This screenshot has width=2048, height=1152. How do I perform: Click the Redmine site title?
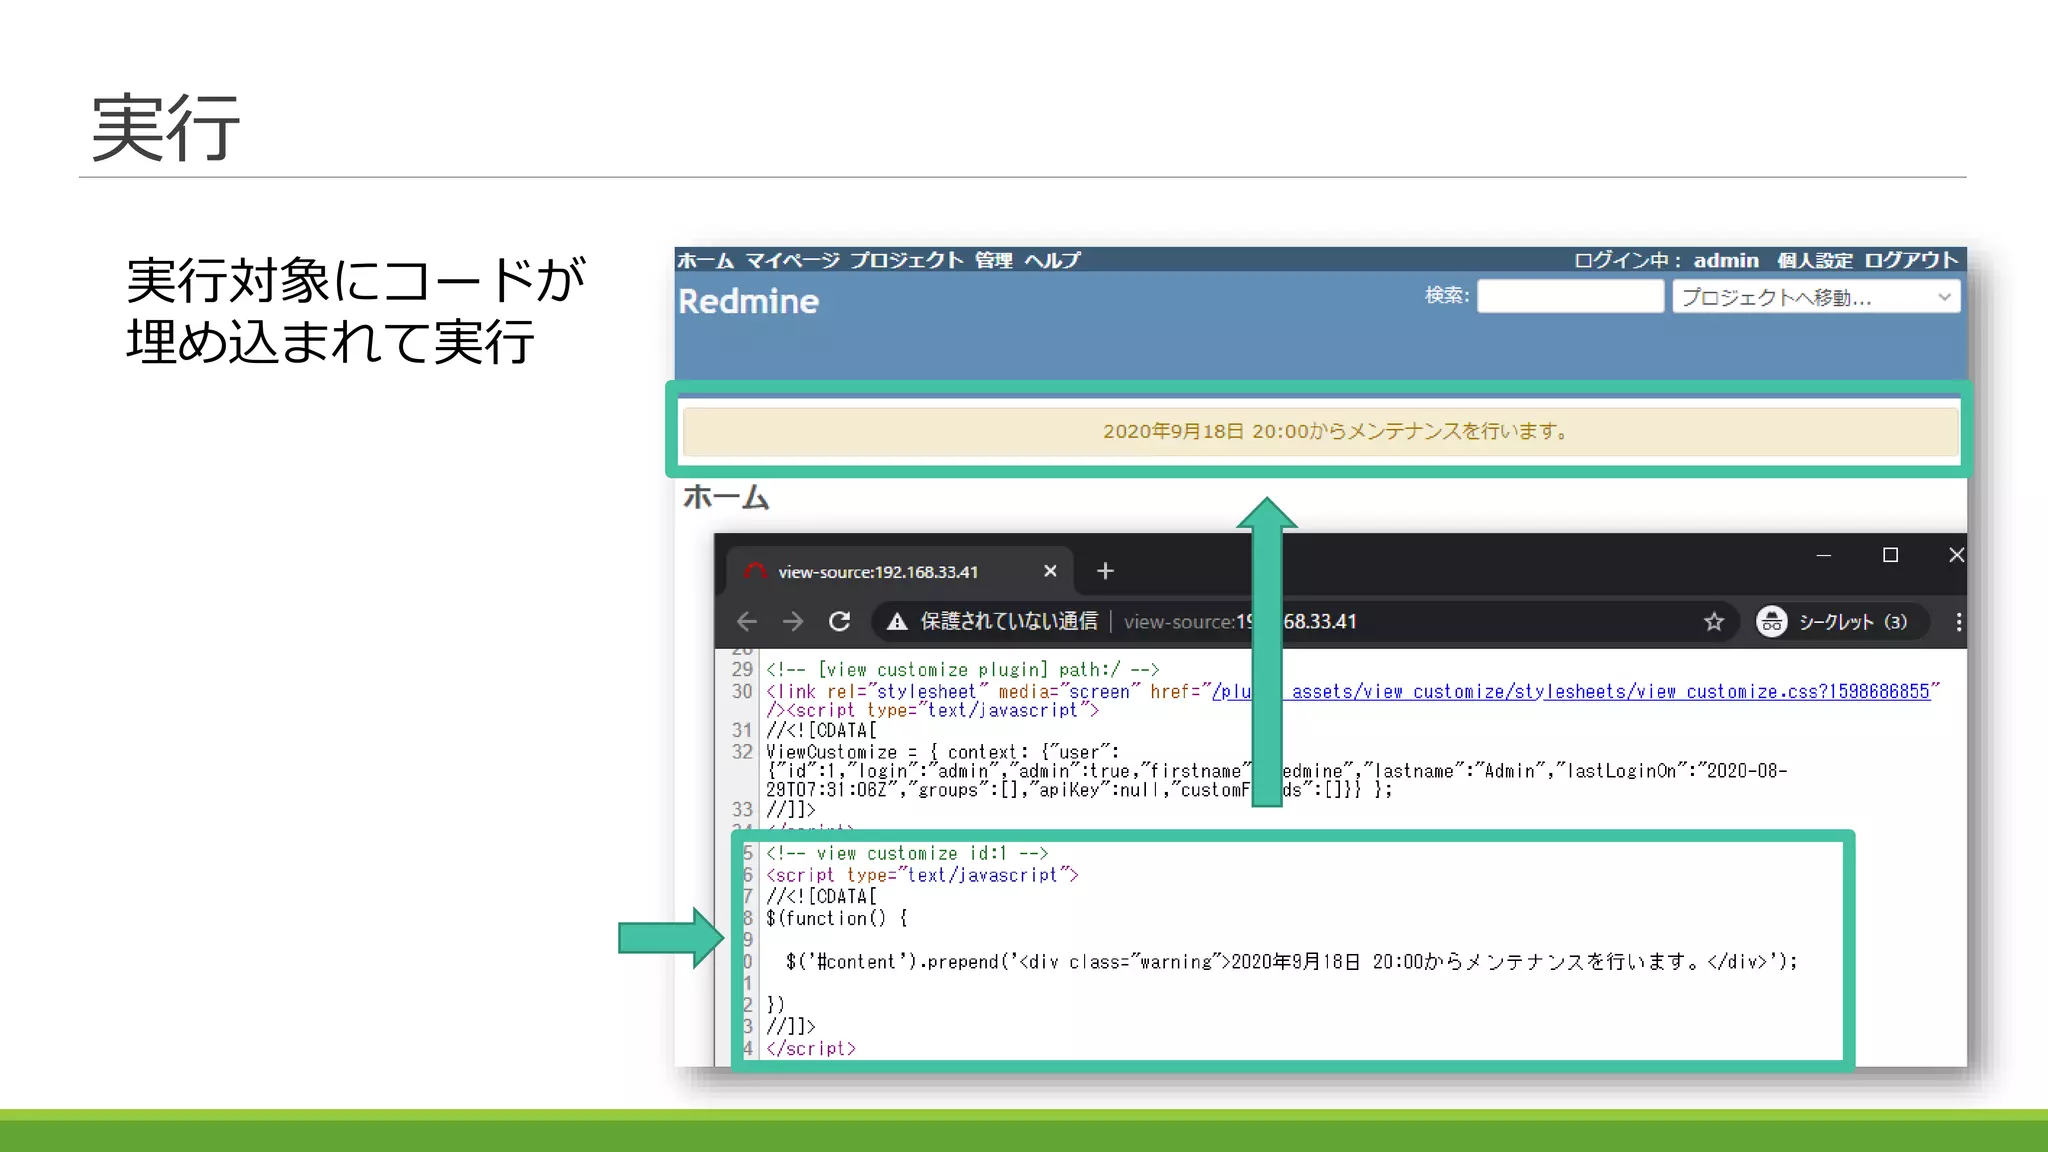tap(748, 301)
